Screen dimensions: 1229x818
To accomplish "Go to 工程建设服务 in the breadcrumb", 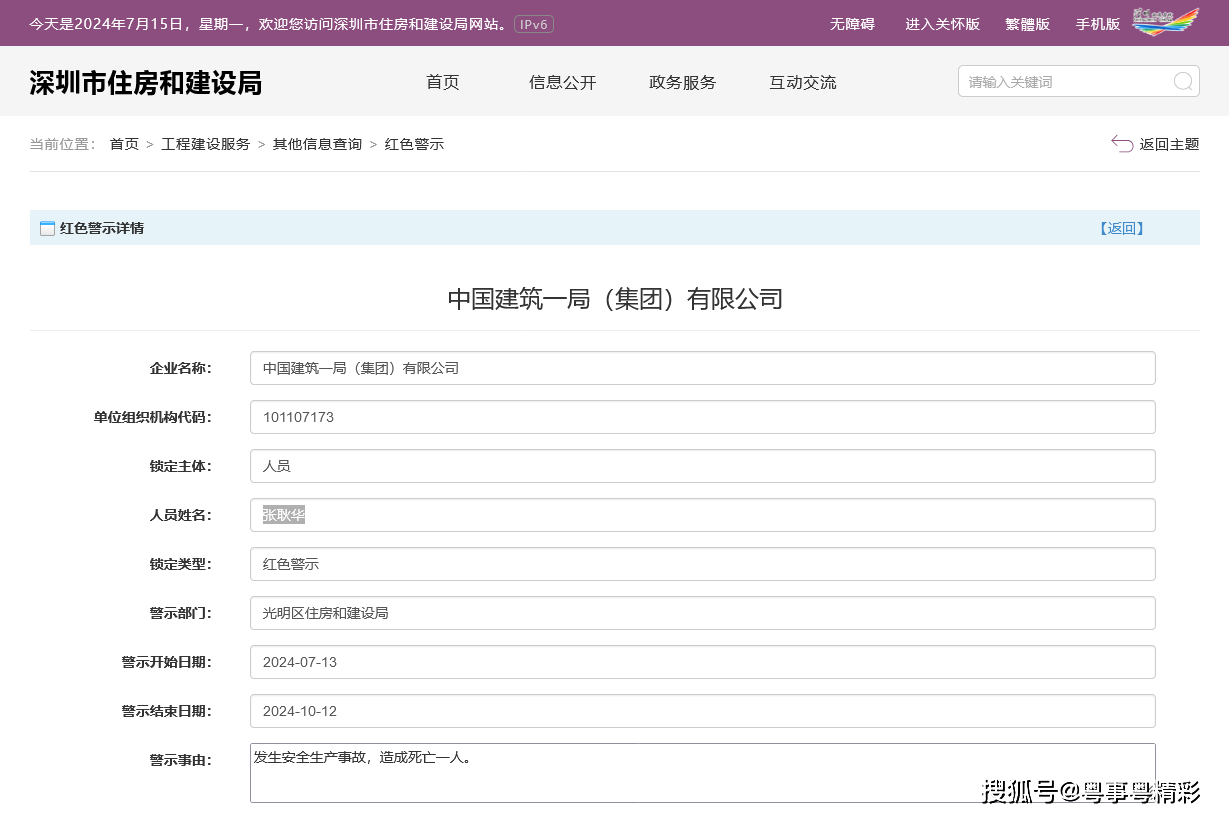I will tap(206, 144).
